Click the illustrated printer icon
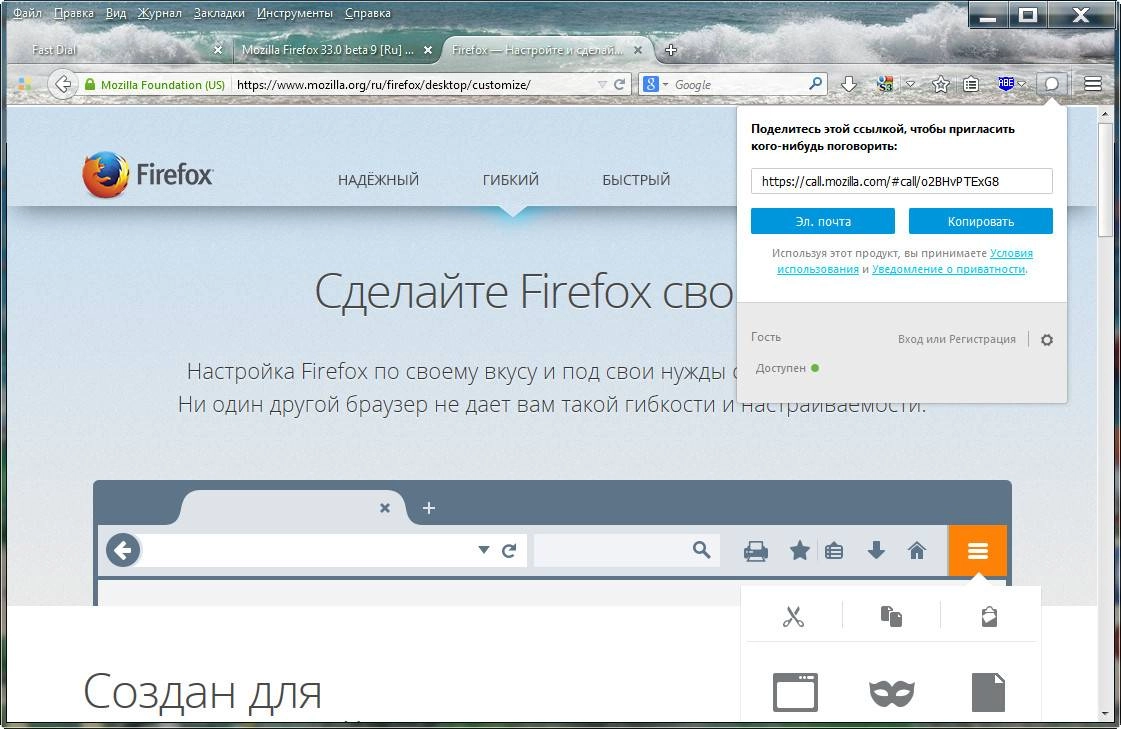This screenshot has width=1121, height=729. pyautogui.click(x=756, y=551)
